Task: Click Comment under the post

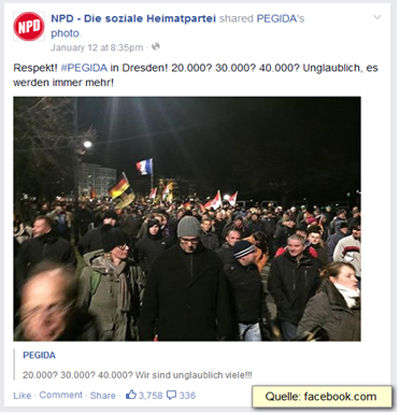Action: tap(61, 395)
